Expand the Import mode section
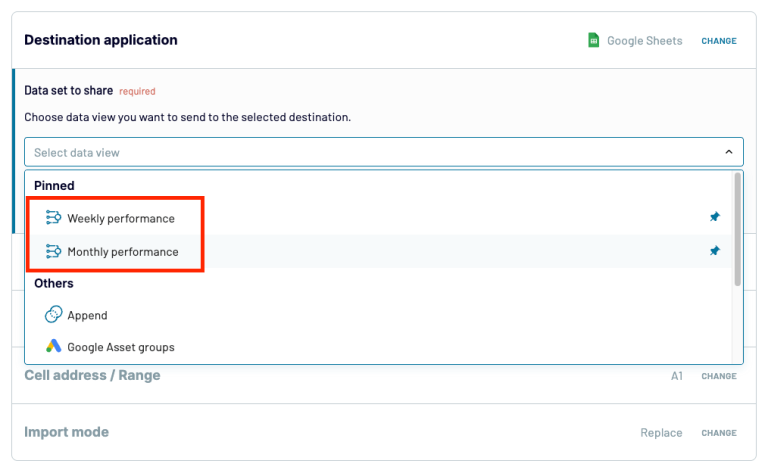This screenshot has width=768, height=473. tap(66, 433)
